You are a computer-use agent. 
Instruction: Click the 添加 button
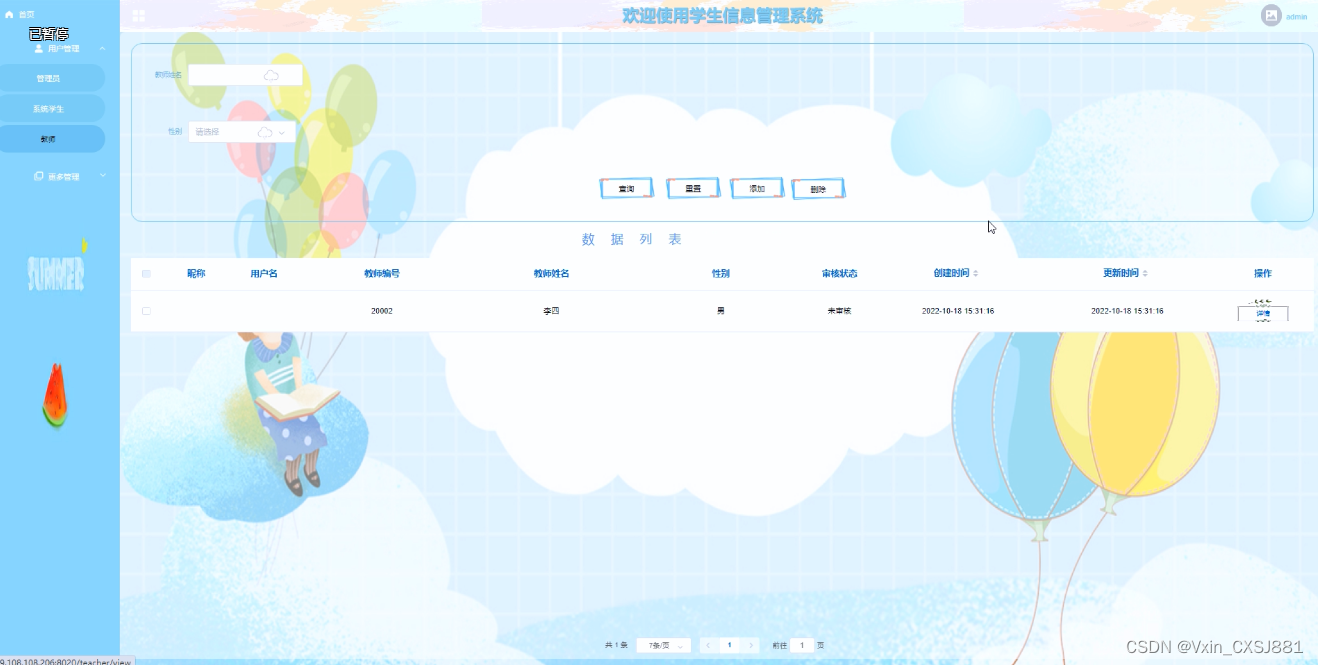pos(757,188)
